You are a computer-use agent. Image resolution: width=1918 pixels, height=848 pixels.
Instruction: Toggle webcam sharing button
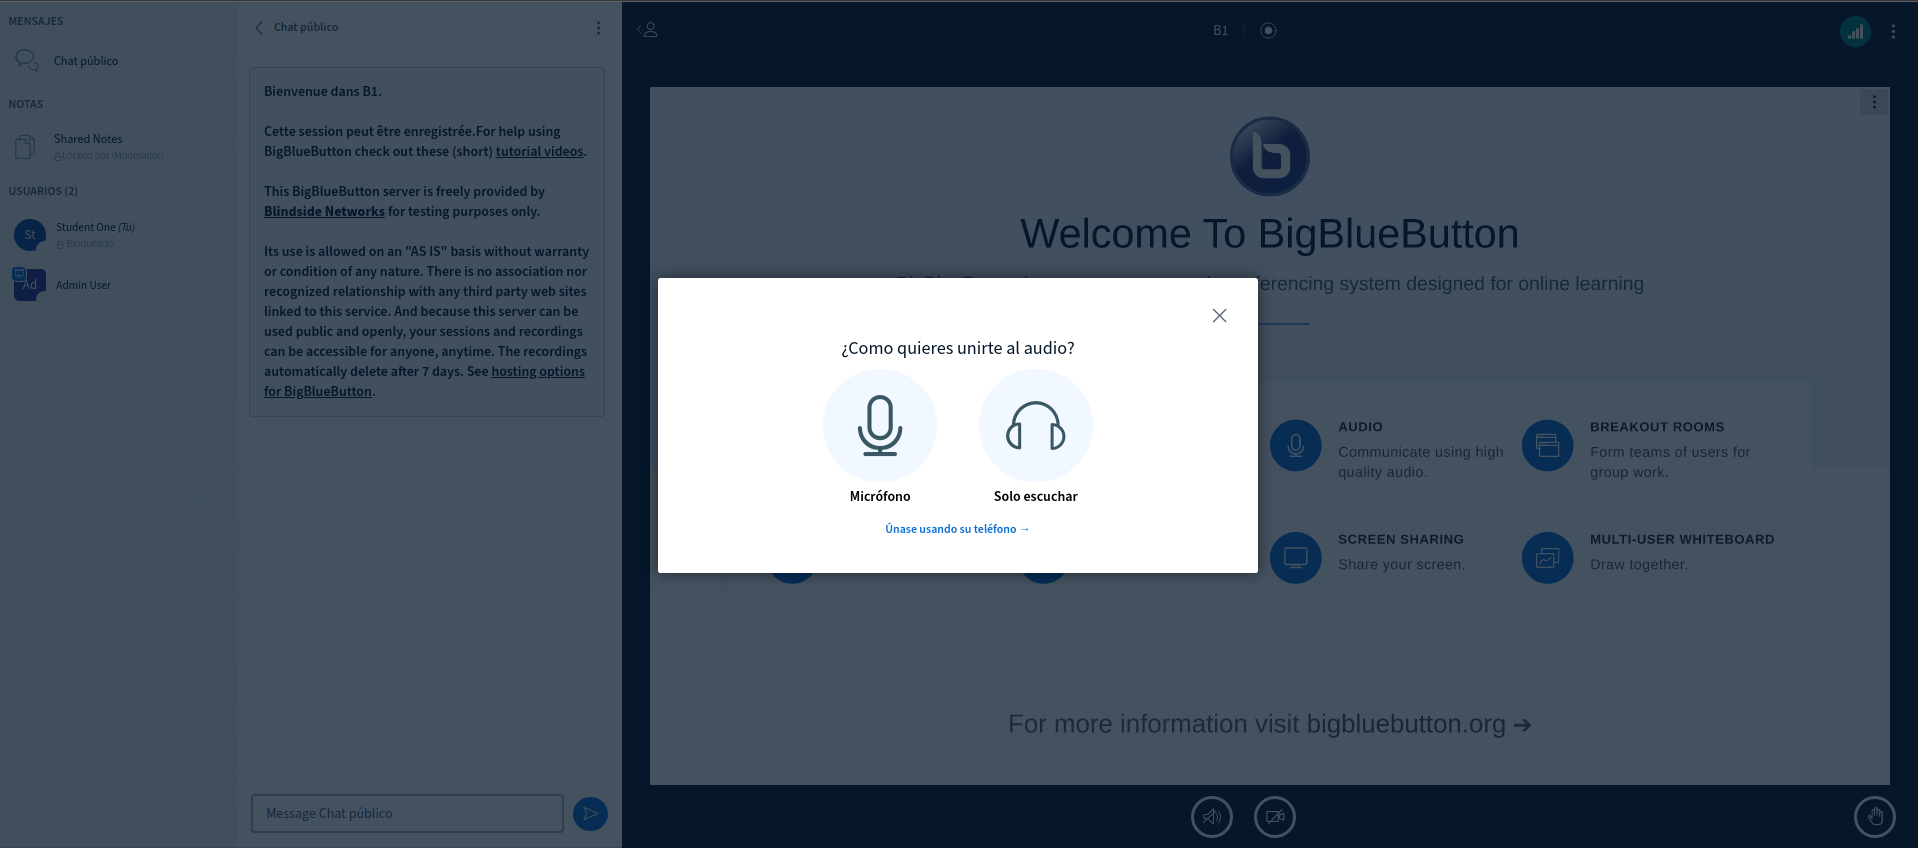(x=1275, y=817)
